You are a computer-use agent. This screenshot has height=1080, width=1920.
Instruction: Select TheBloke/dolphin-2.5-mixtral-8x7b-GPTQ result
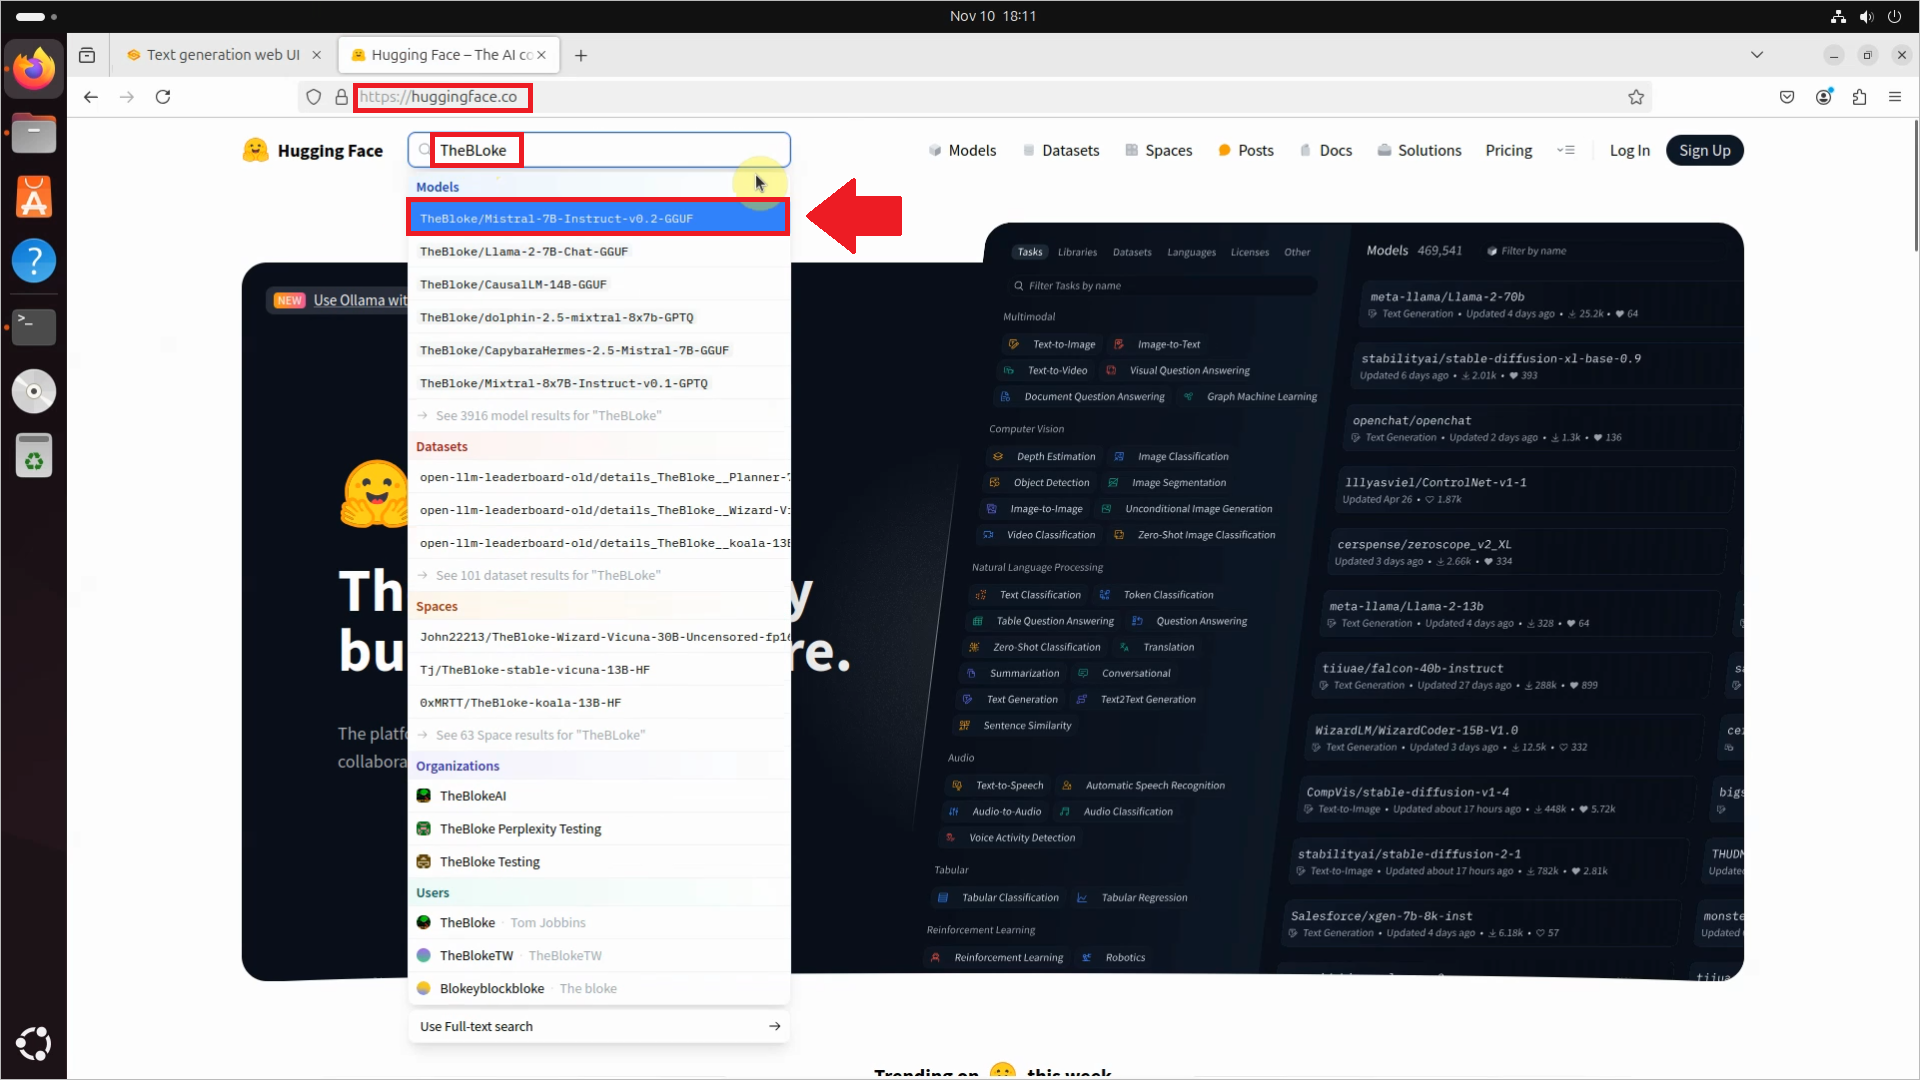click(598, 317)
